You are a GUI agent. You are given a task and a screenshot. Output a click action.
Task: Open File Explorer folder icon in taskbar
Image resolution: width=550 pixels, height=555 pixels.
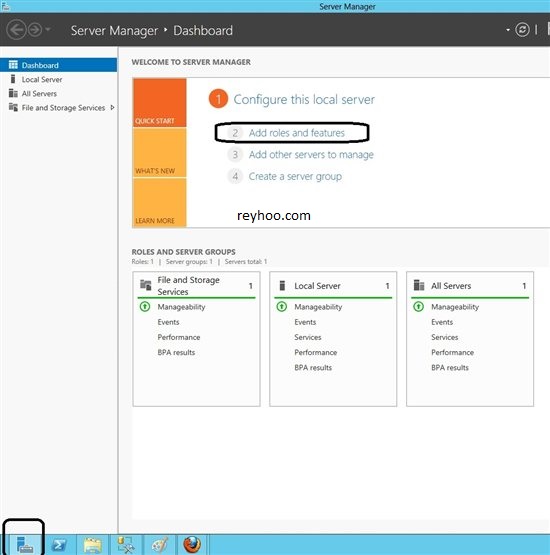[92, 544]
